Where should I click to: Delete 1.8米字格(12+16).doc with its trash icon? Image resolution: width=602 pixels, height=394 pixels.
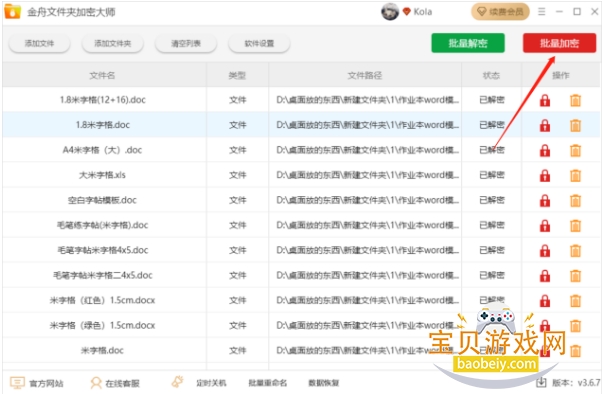click(575, 100)
